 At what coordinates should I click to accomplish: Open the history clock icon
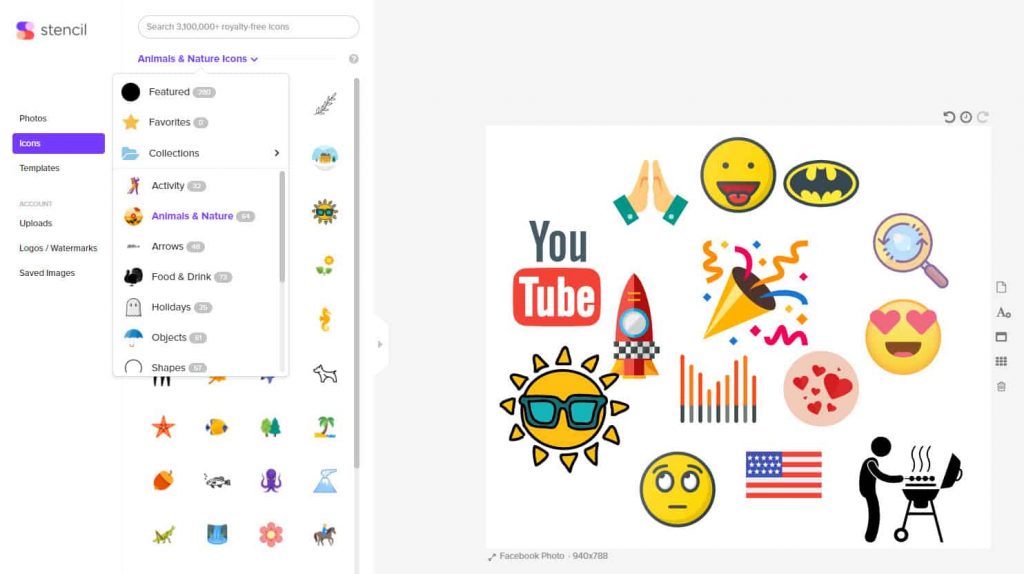point(966,117)
